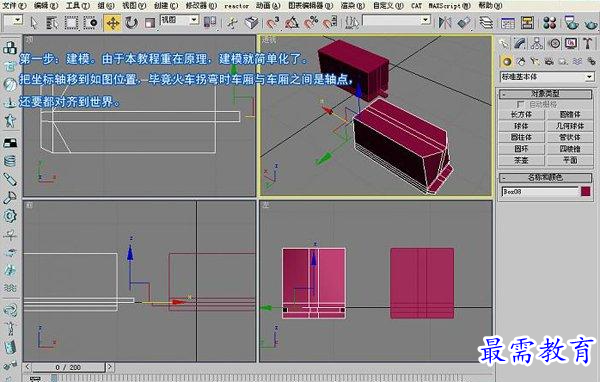
Task: Collapse the 名称和颜色 rollout
Action: tap(545, 177)
